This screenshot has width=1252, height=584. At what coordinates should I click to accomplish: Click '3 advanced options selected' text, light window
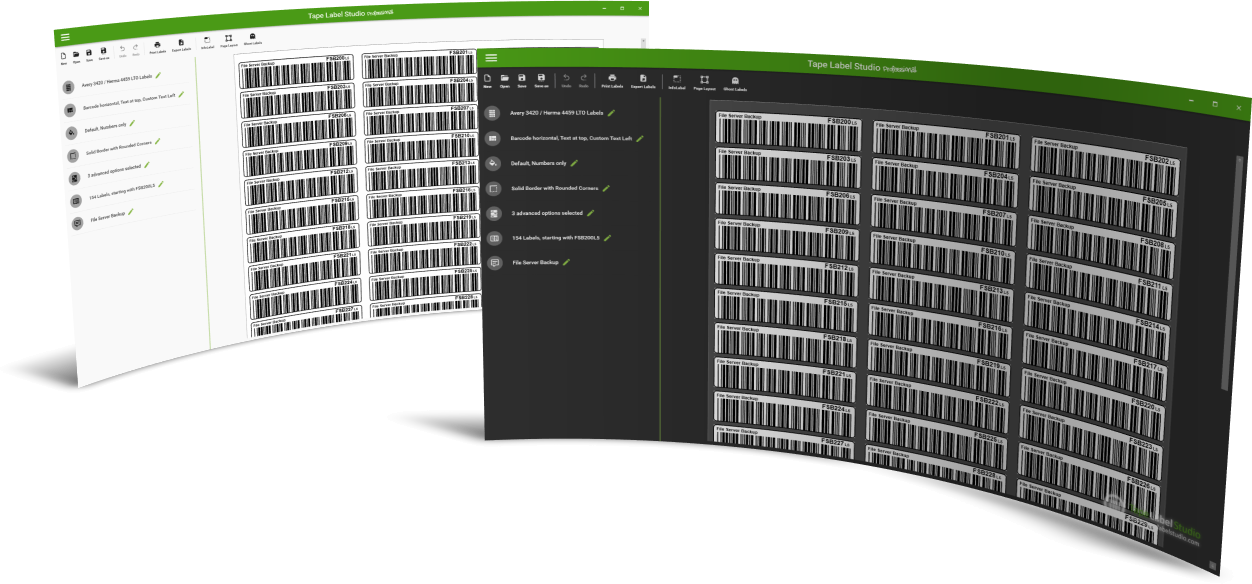point(114,171)
